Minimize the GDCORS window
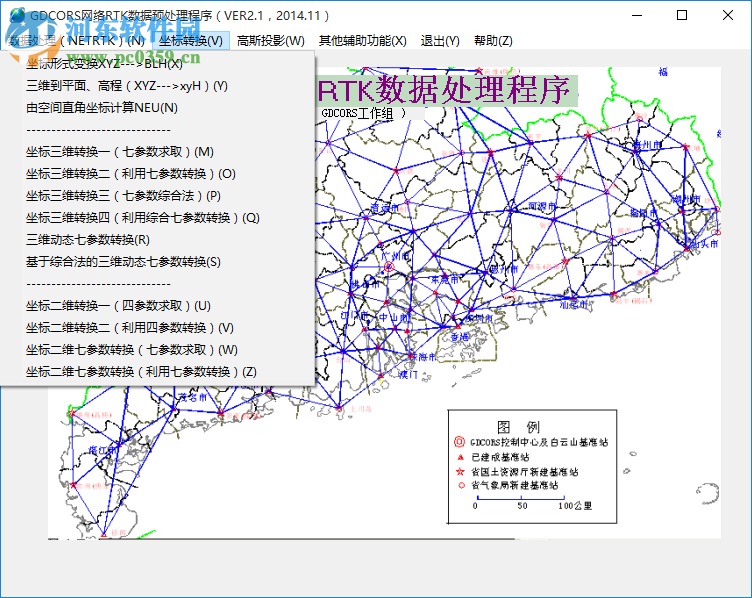752x598 pixels. 637,15
